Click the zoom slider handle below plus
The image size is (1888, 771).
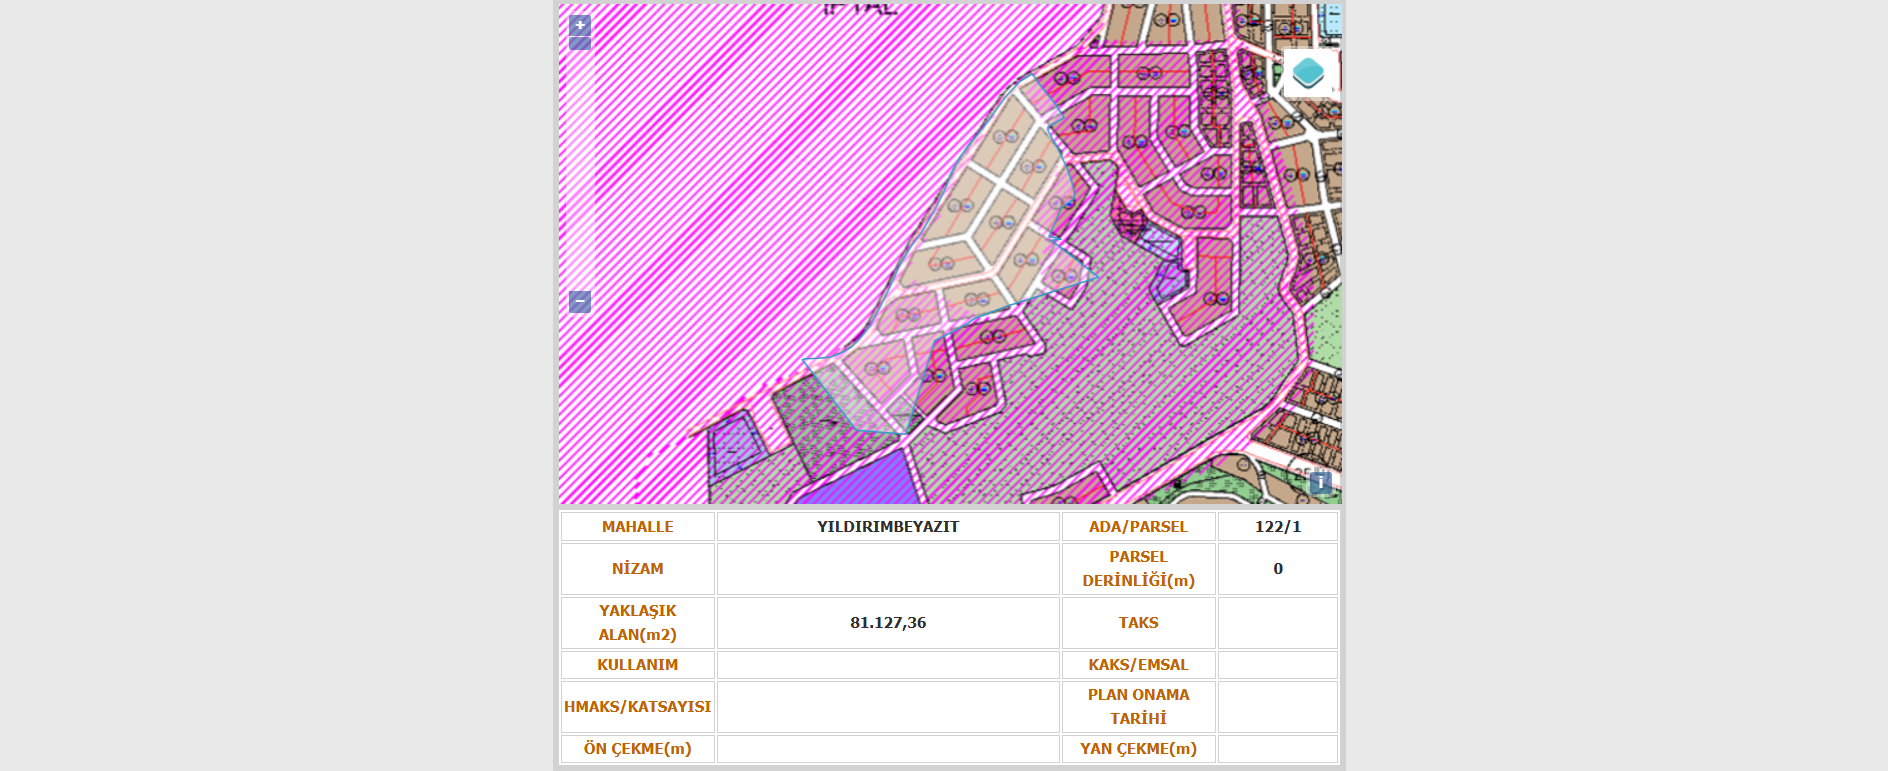point(580,44)
